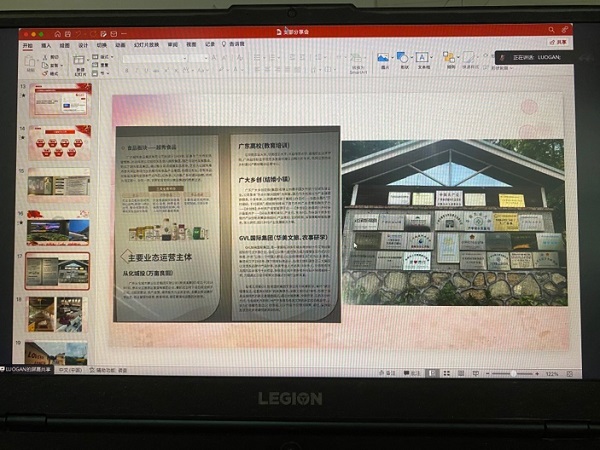Toggle Normal view button in status bar
600x450 pixels.
coord(432,372)
